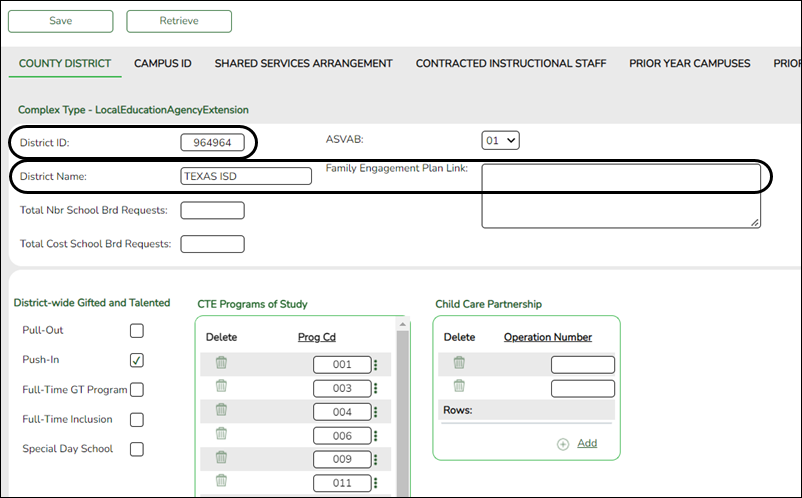Click the Prog Cd 004 field
This screenshot has width=802, height=498.
(342, 412)
